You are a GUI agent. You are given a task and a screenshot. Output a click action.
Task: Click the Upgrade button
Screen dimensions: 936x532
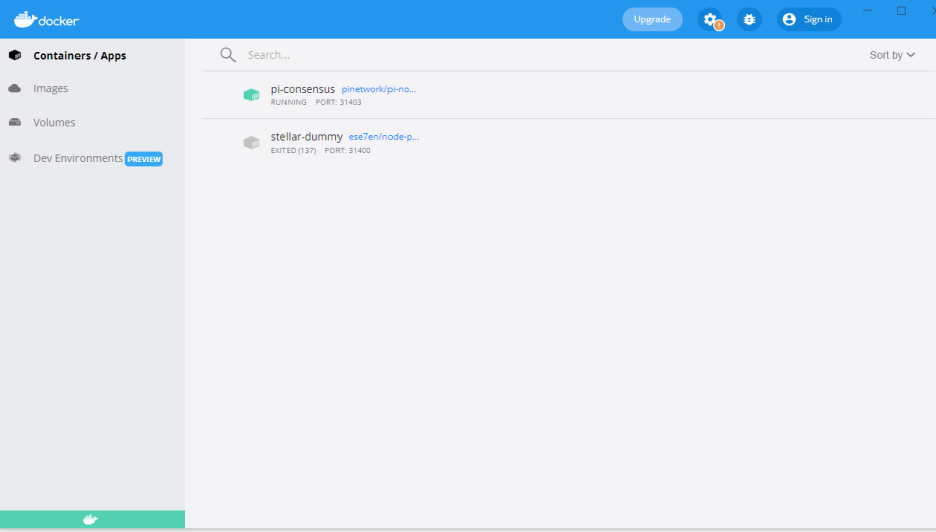pos(652,19)
